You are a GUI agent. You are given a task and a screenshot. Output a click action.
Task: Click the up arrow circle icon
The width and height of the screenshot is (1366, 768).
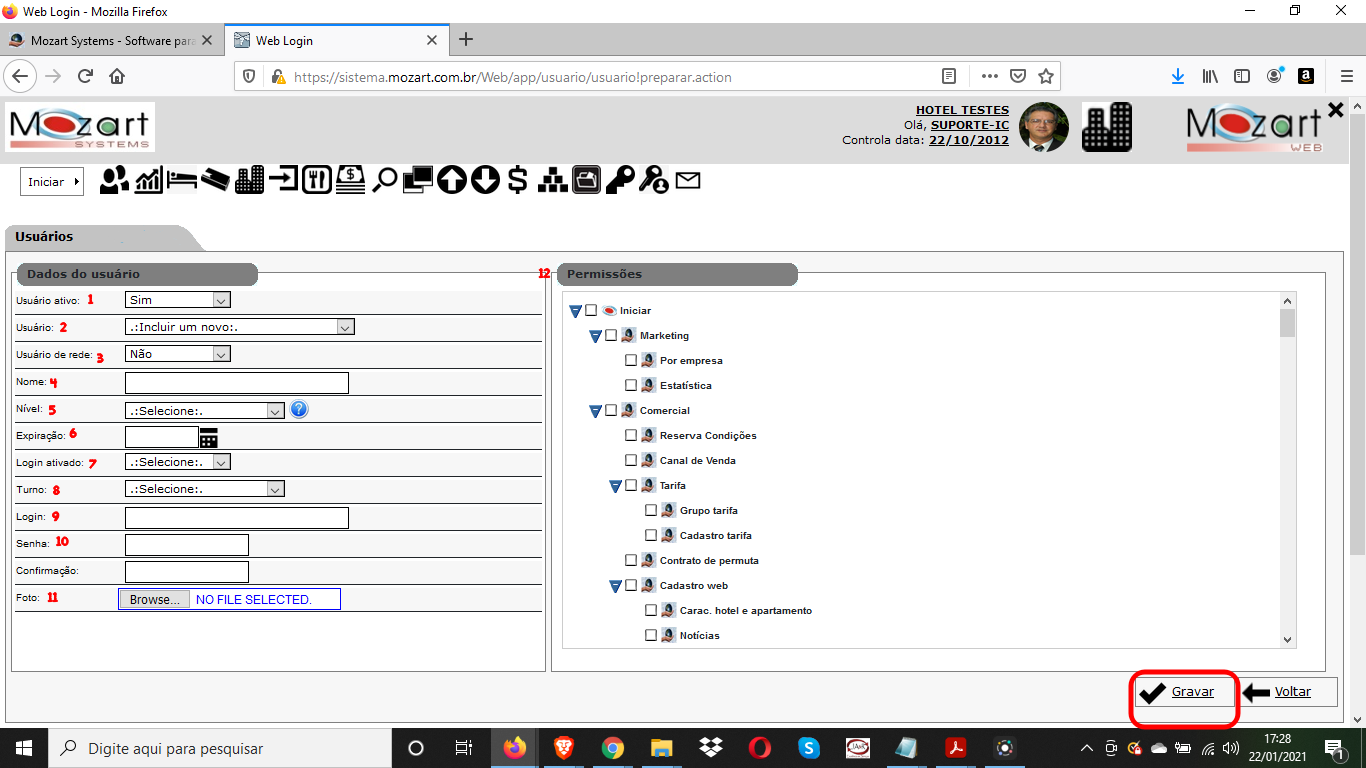452,180
